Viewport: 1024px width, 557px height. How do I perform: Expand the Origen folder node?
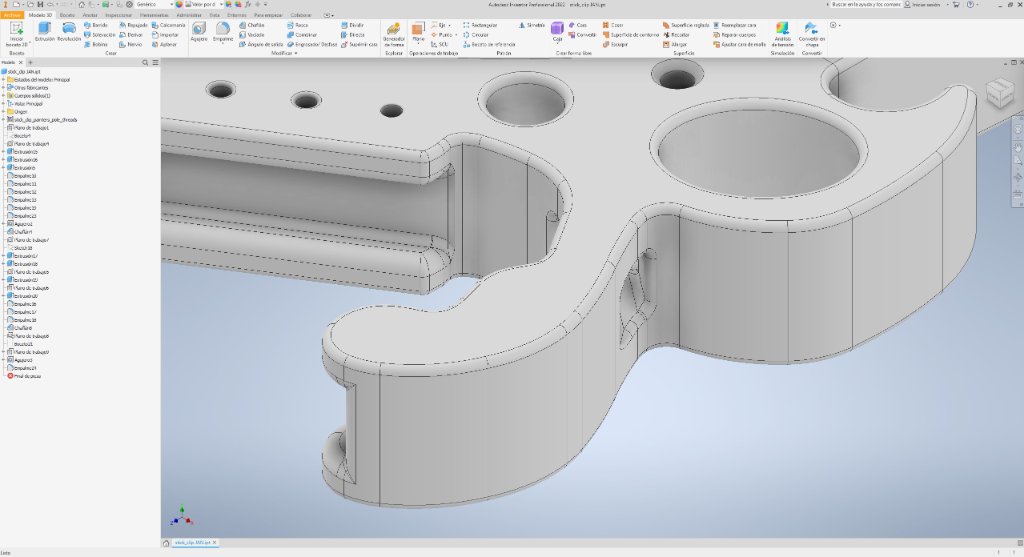point(3,112)
